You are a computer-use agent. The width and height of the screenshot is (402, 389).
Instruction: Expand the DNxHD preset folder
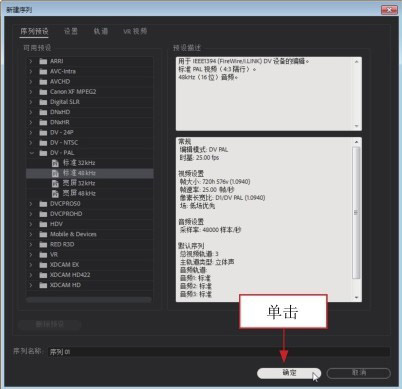point(31,112)
